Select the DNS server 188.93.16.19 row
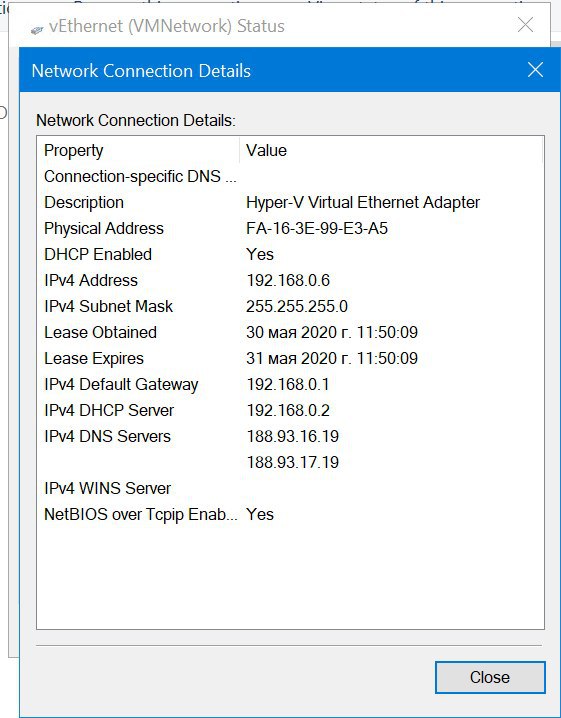Image resolution: width=561 pixels, height=718 pixels. 290,436
